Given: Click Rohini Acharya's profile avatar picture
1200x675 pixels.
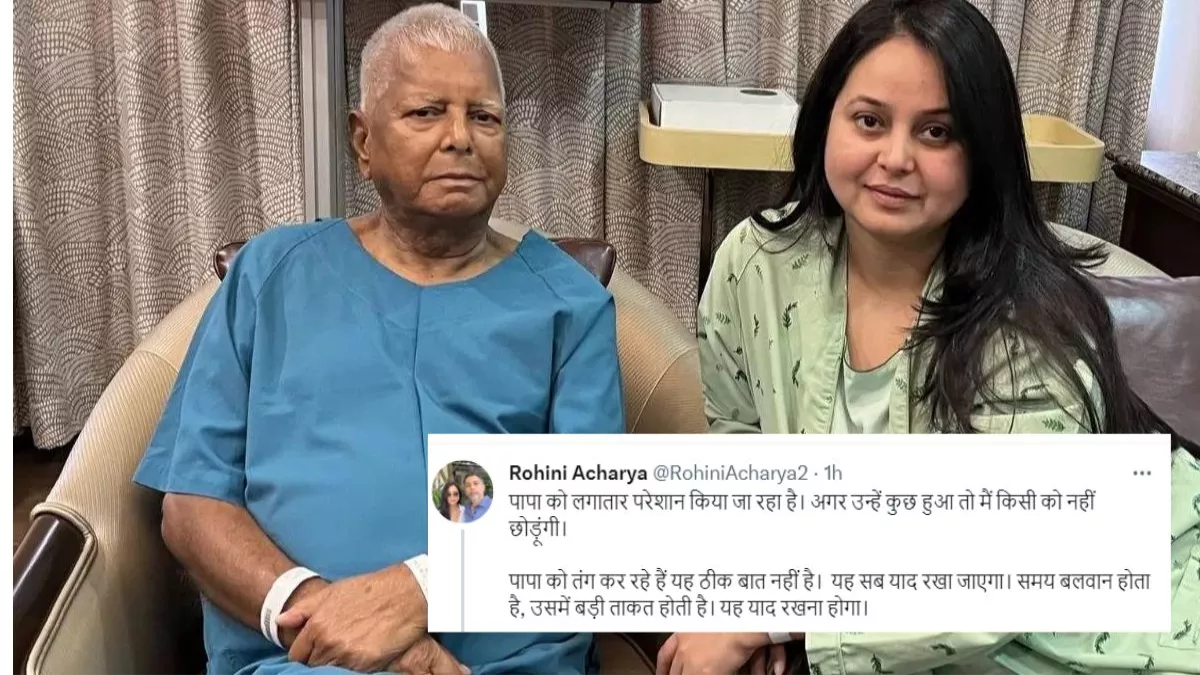Looking at the screenshot, I should pos(462,491).
